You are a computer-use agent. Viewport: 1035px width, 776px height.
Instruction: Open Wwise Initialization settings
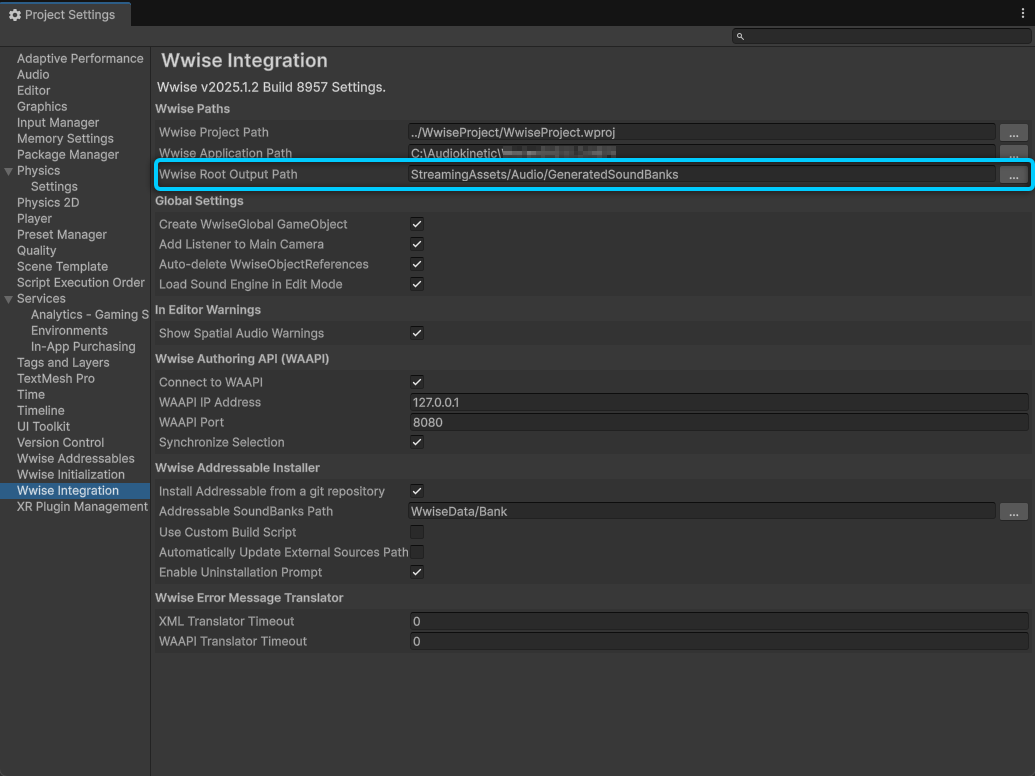(71, 475)
